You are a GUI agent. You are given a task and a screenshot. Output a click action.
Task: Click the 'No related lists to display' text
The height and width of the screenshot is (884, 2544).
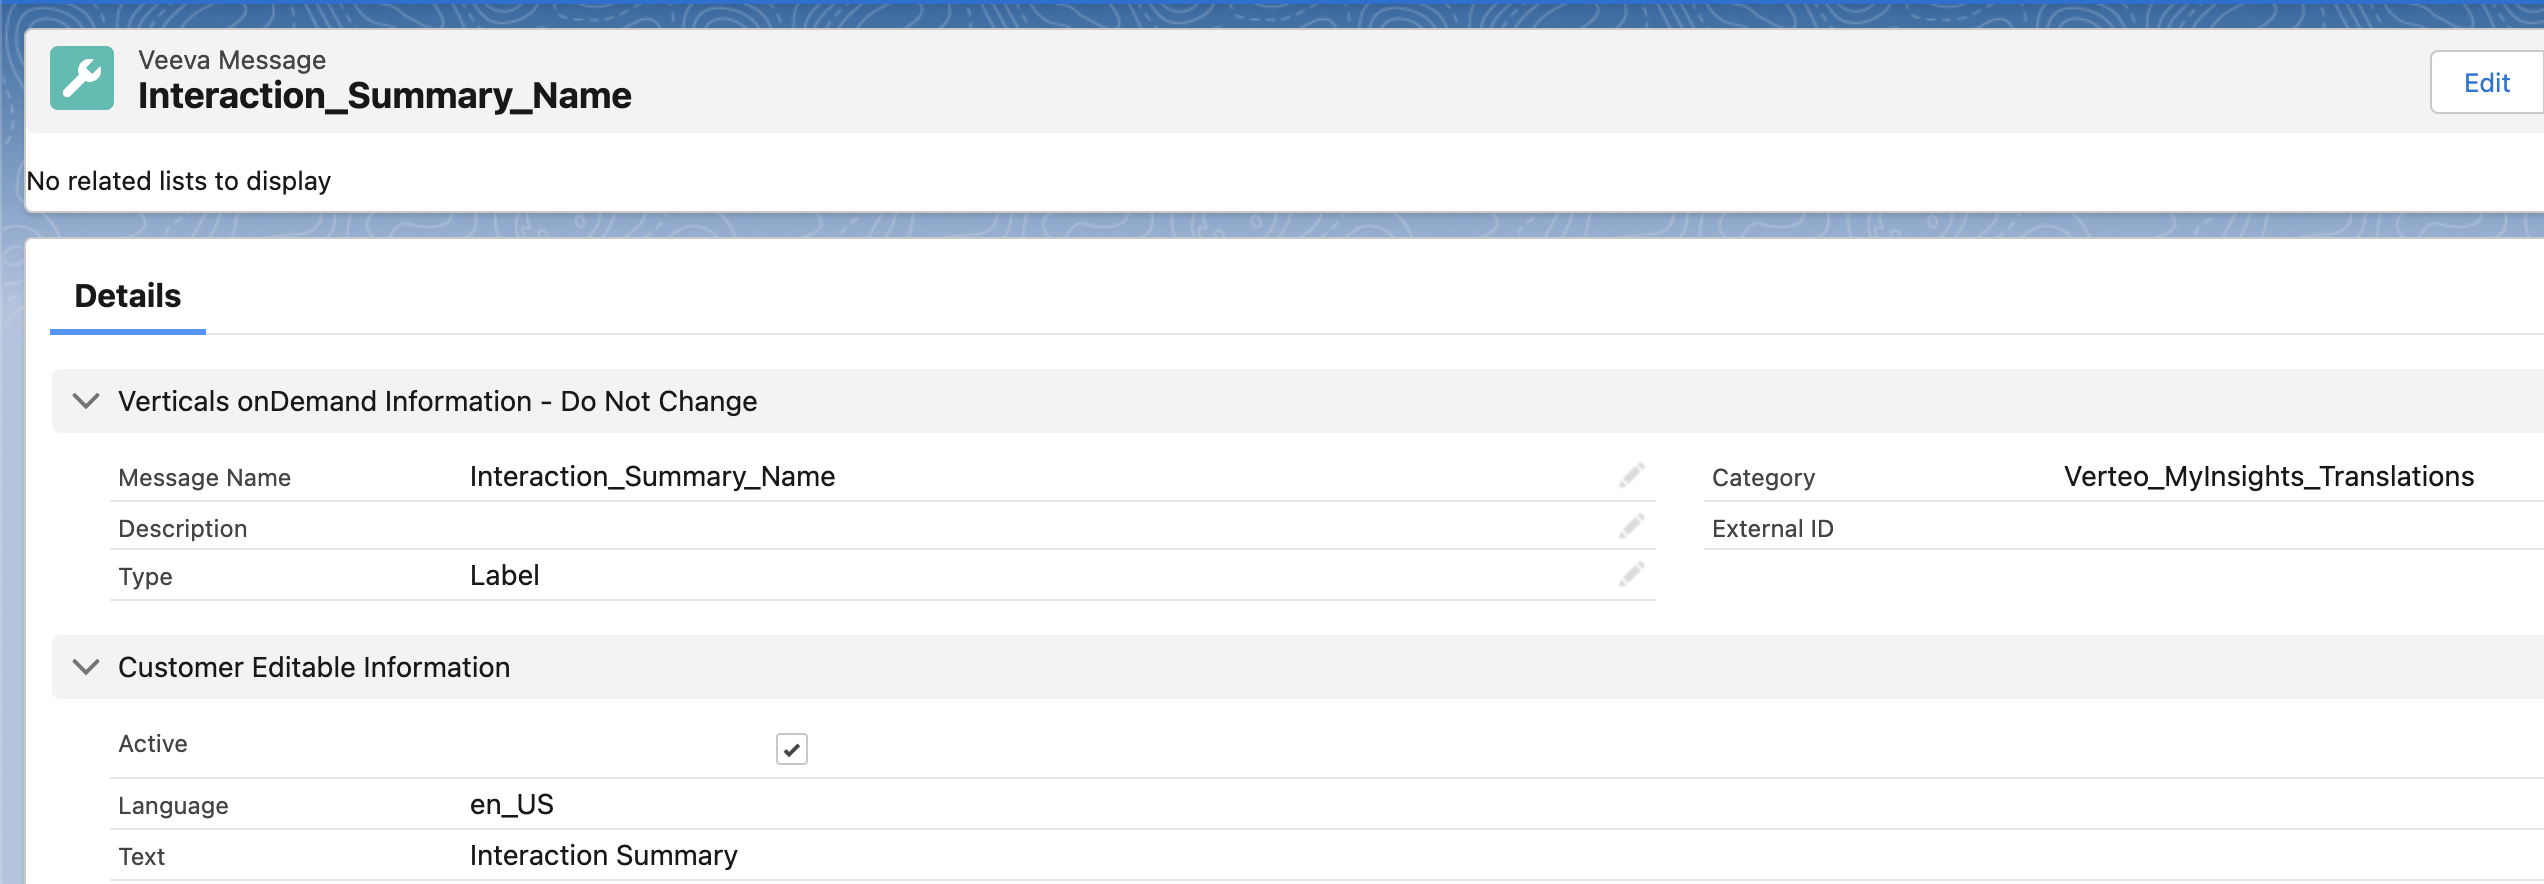179,181
